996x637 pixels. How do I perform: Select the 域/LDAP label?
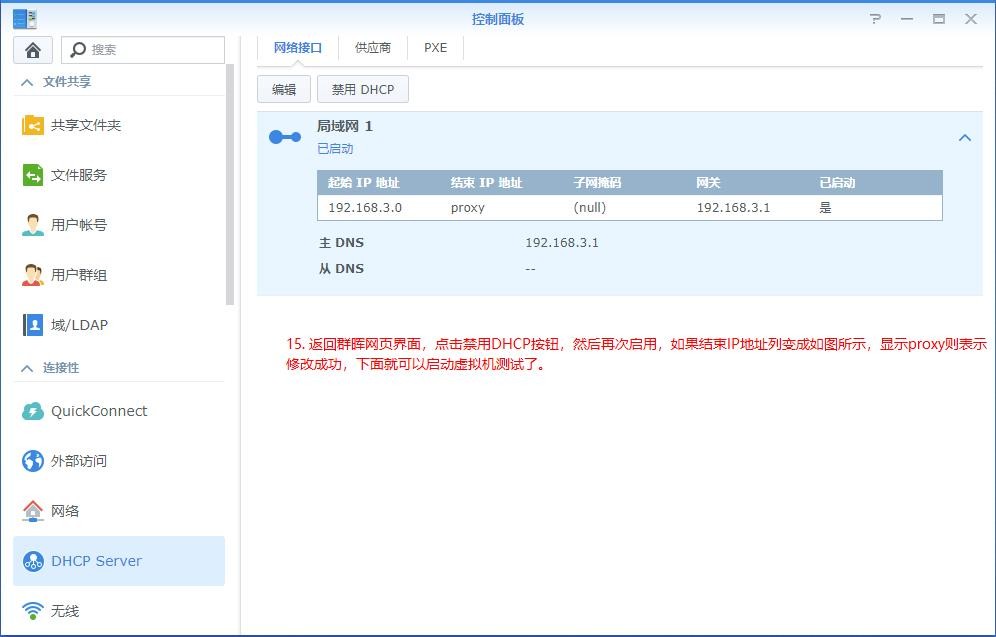click(x=79, y=325)
